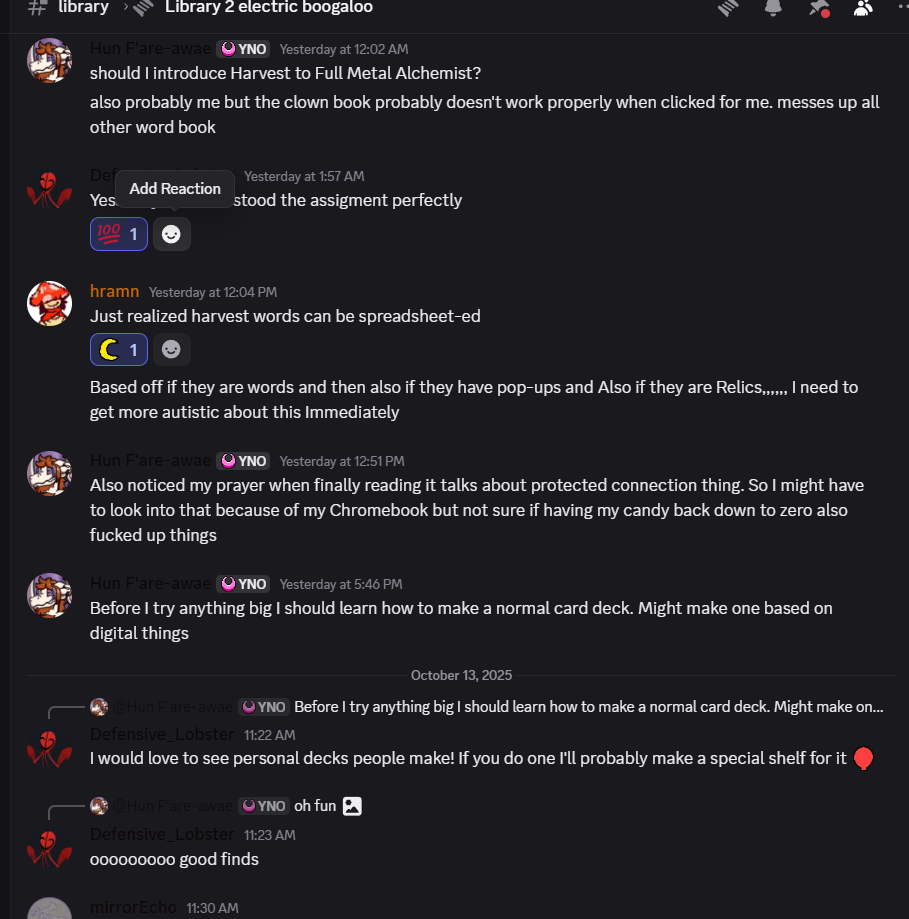Jump to the "oh fun" replied message
Viewport: 909px width, 919px height.
(x=315, y=806)
